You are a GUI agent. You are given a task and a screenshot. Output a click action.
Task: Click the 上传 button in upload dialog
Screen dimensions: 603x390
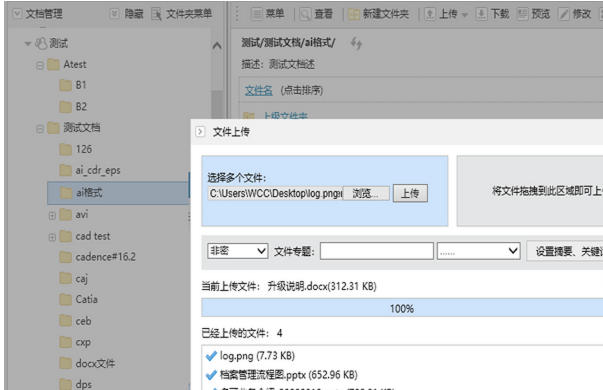coord(410,193)
